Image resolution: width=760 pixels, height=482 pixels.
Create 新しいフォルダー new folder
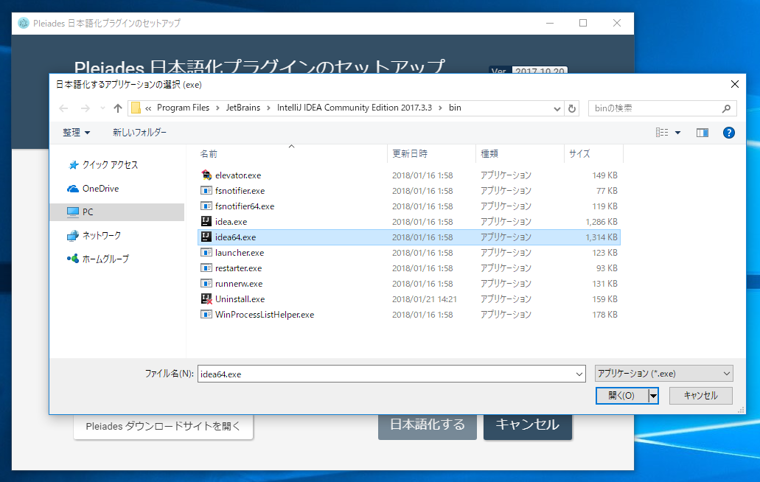click(140, 132)
